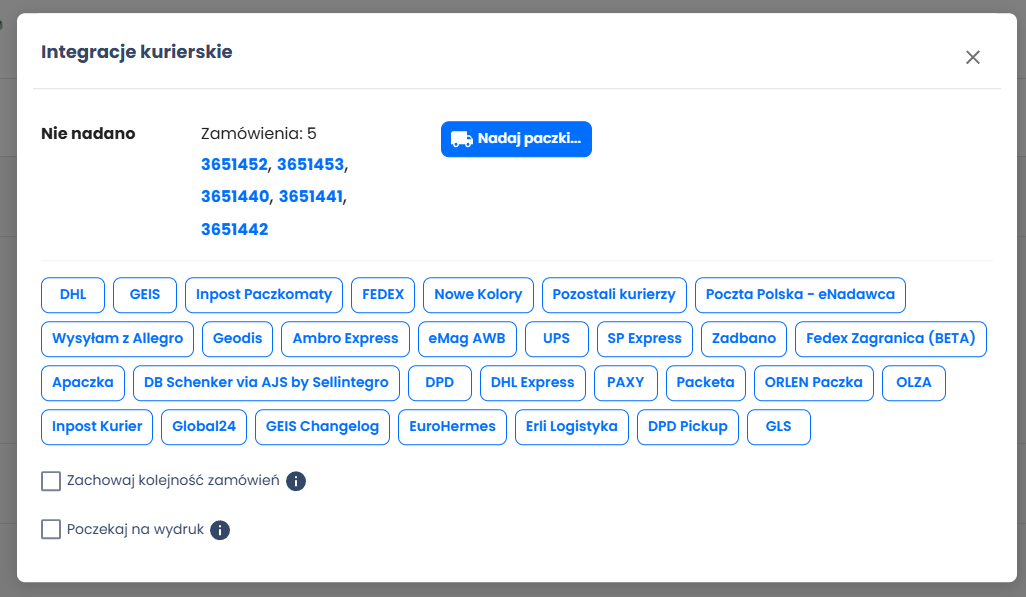Select the Packeta courier
This screenshot has height=597, width=1026.
tap(705, 383)
